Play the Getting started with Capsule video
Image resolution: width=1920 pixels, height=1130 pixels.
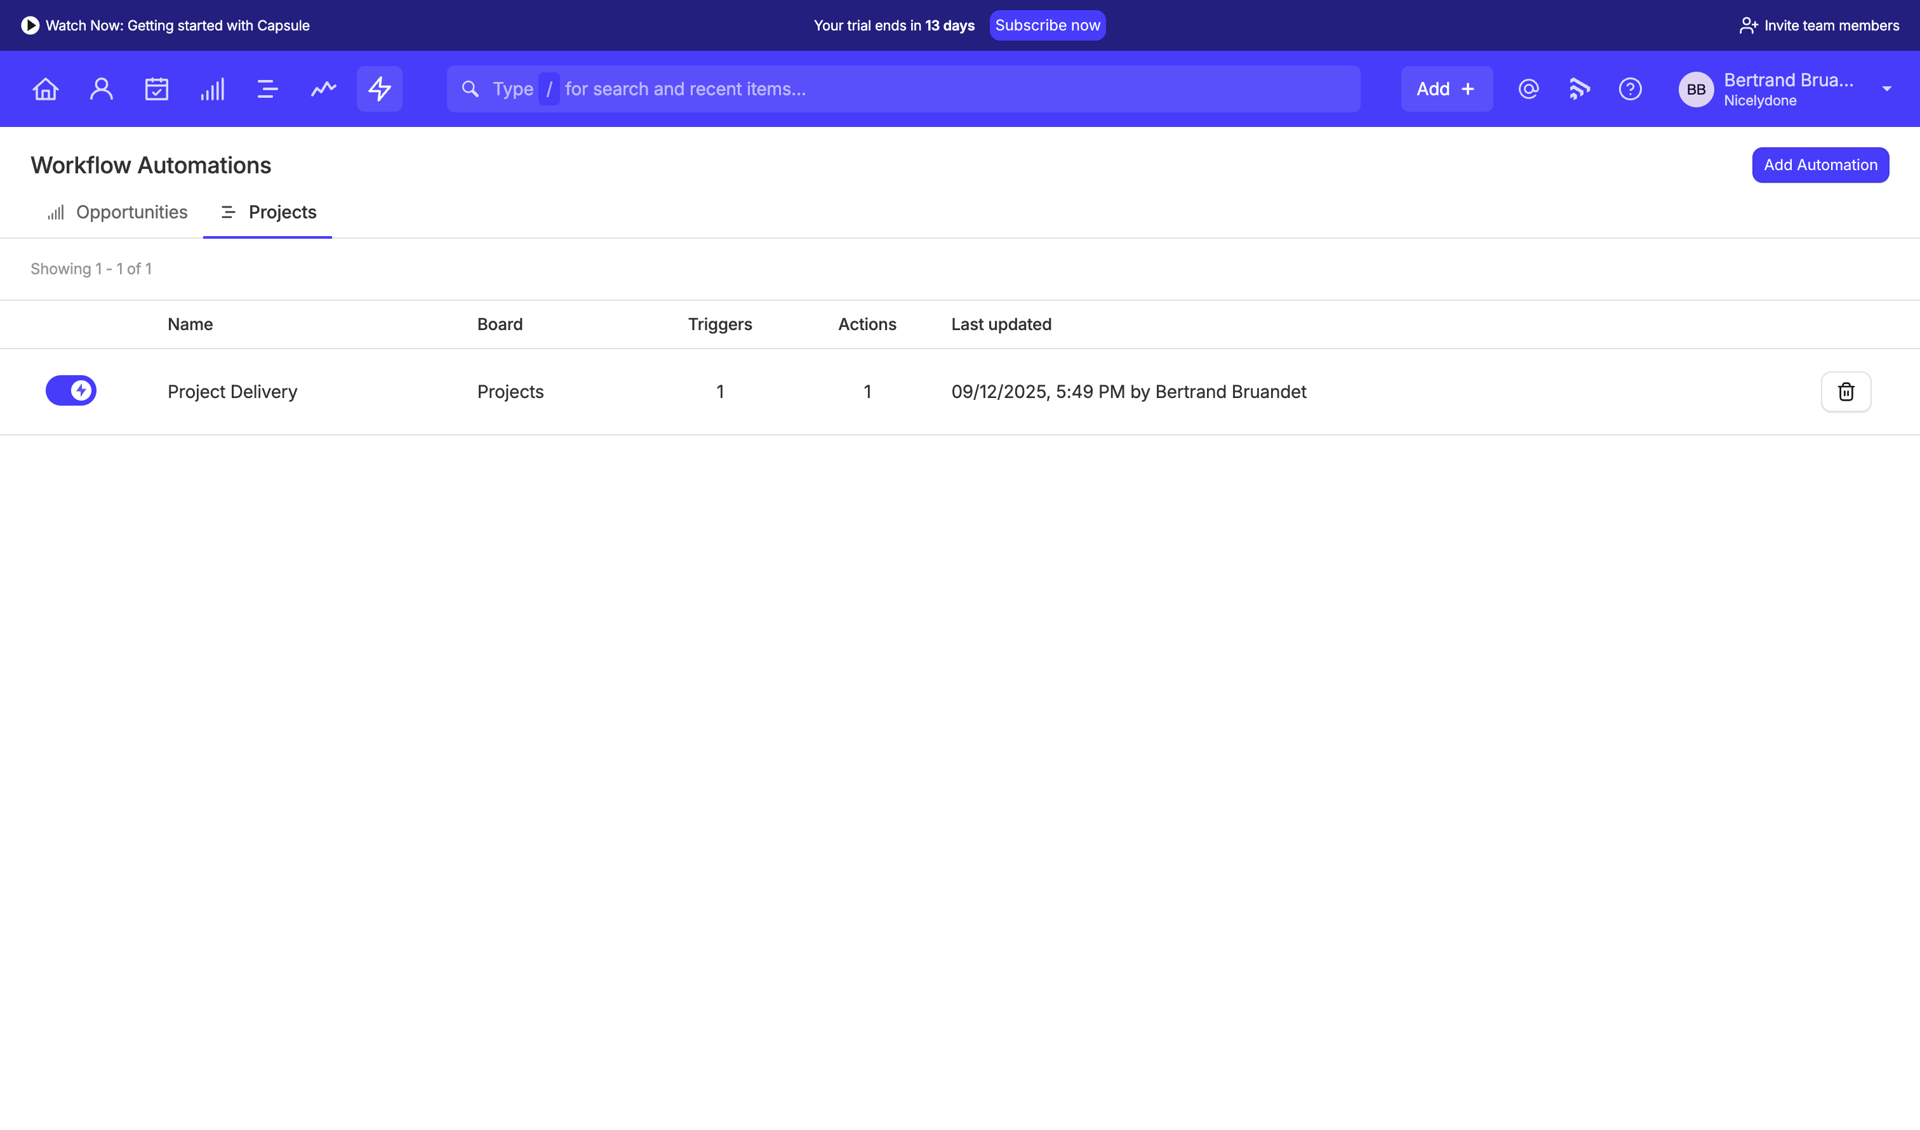coord(166,25)
